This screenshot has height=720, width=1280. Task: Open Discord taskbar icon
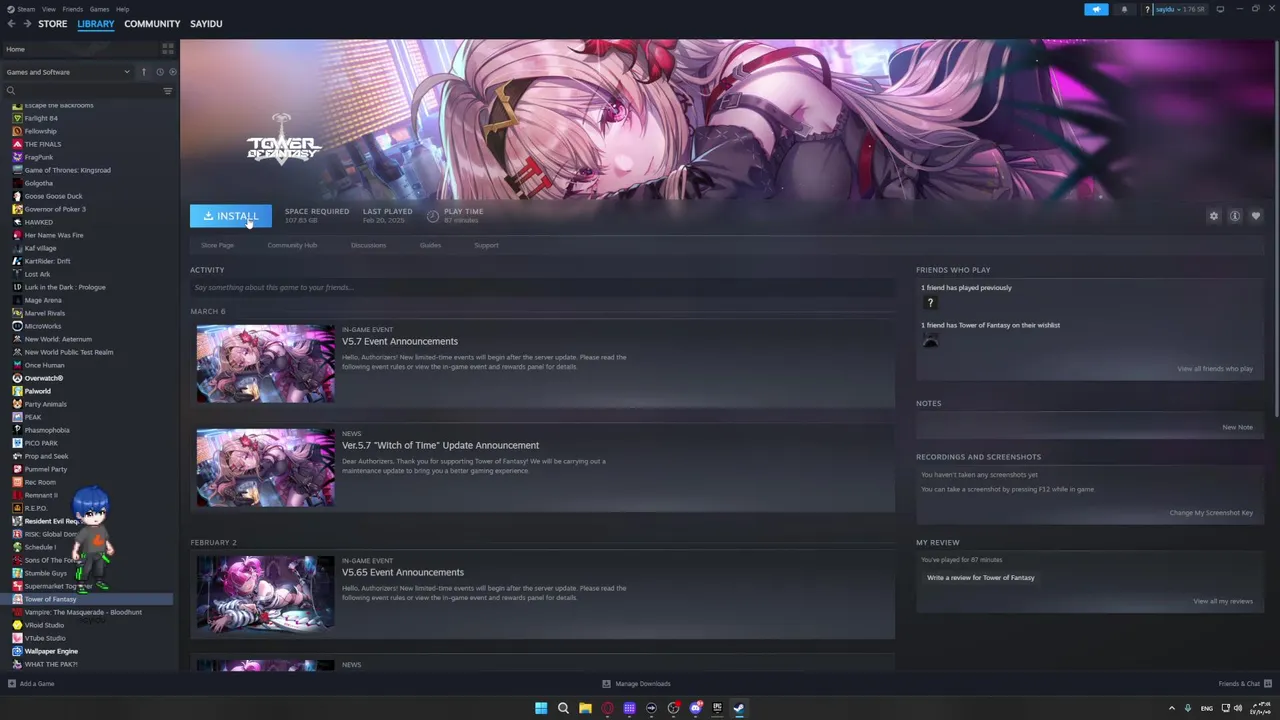[x=695, y=708]
